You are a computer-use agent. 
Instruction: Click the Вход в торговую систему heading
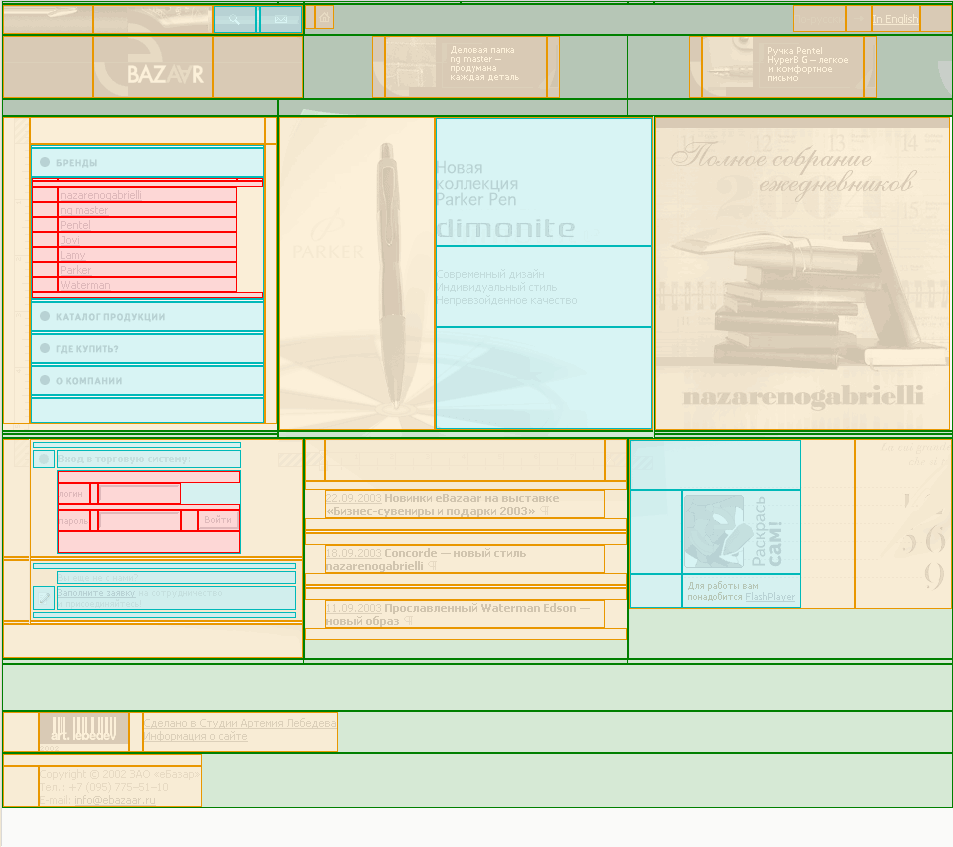tap(124, 459)
